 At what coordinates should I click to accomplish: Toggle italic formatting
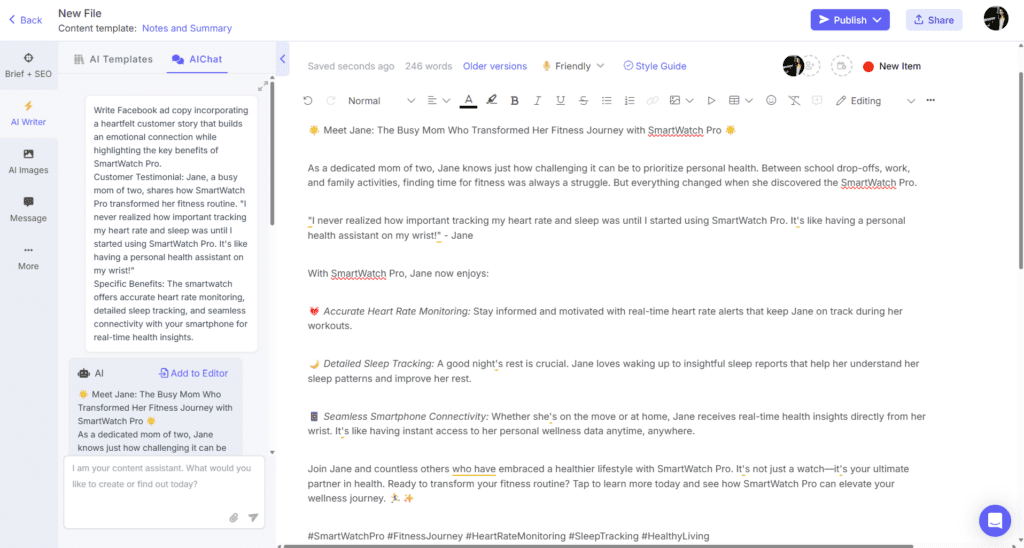coord(537,101)
